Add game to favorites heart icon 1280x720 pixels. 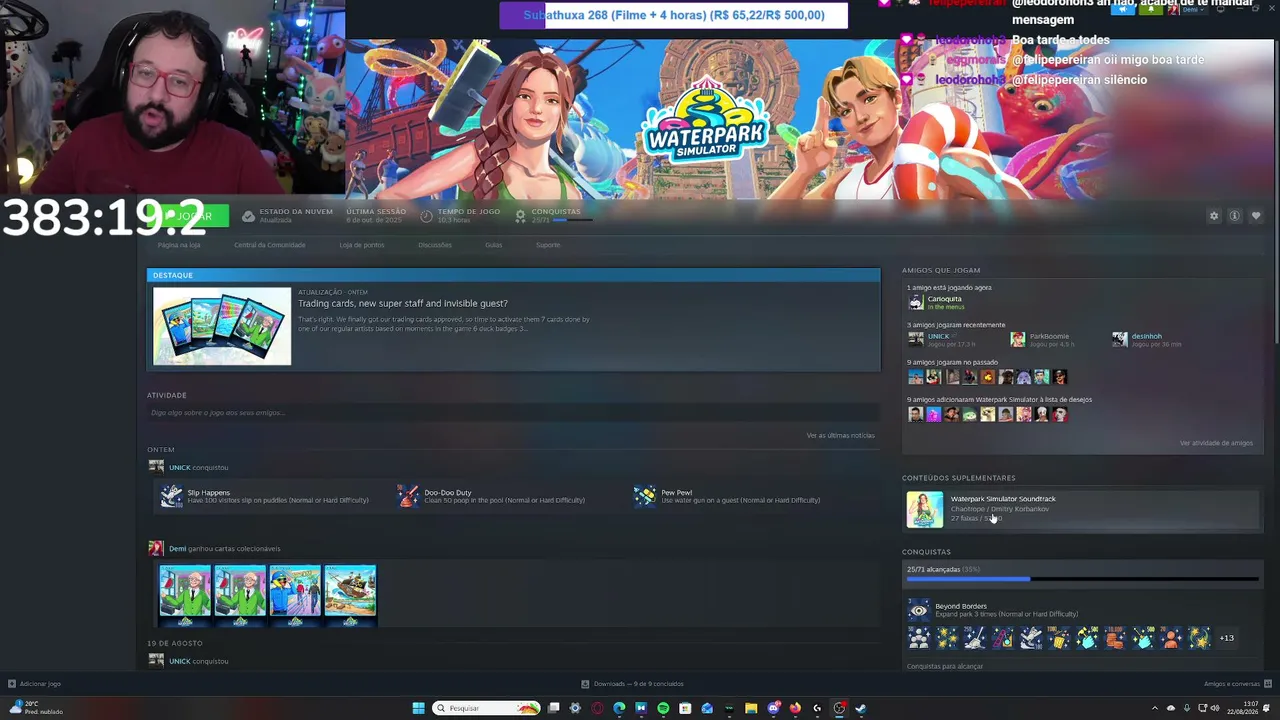1256,216
